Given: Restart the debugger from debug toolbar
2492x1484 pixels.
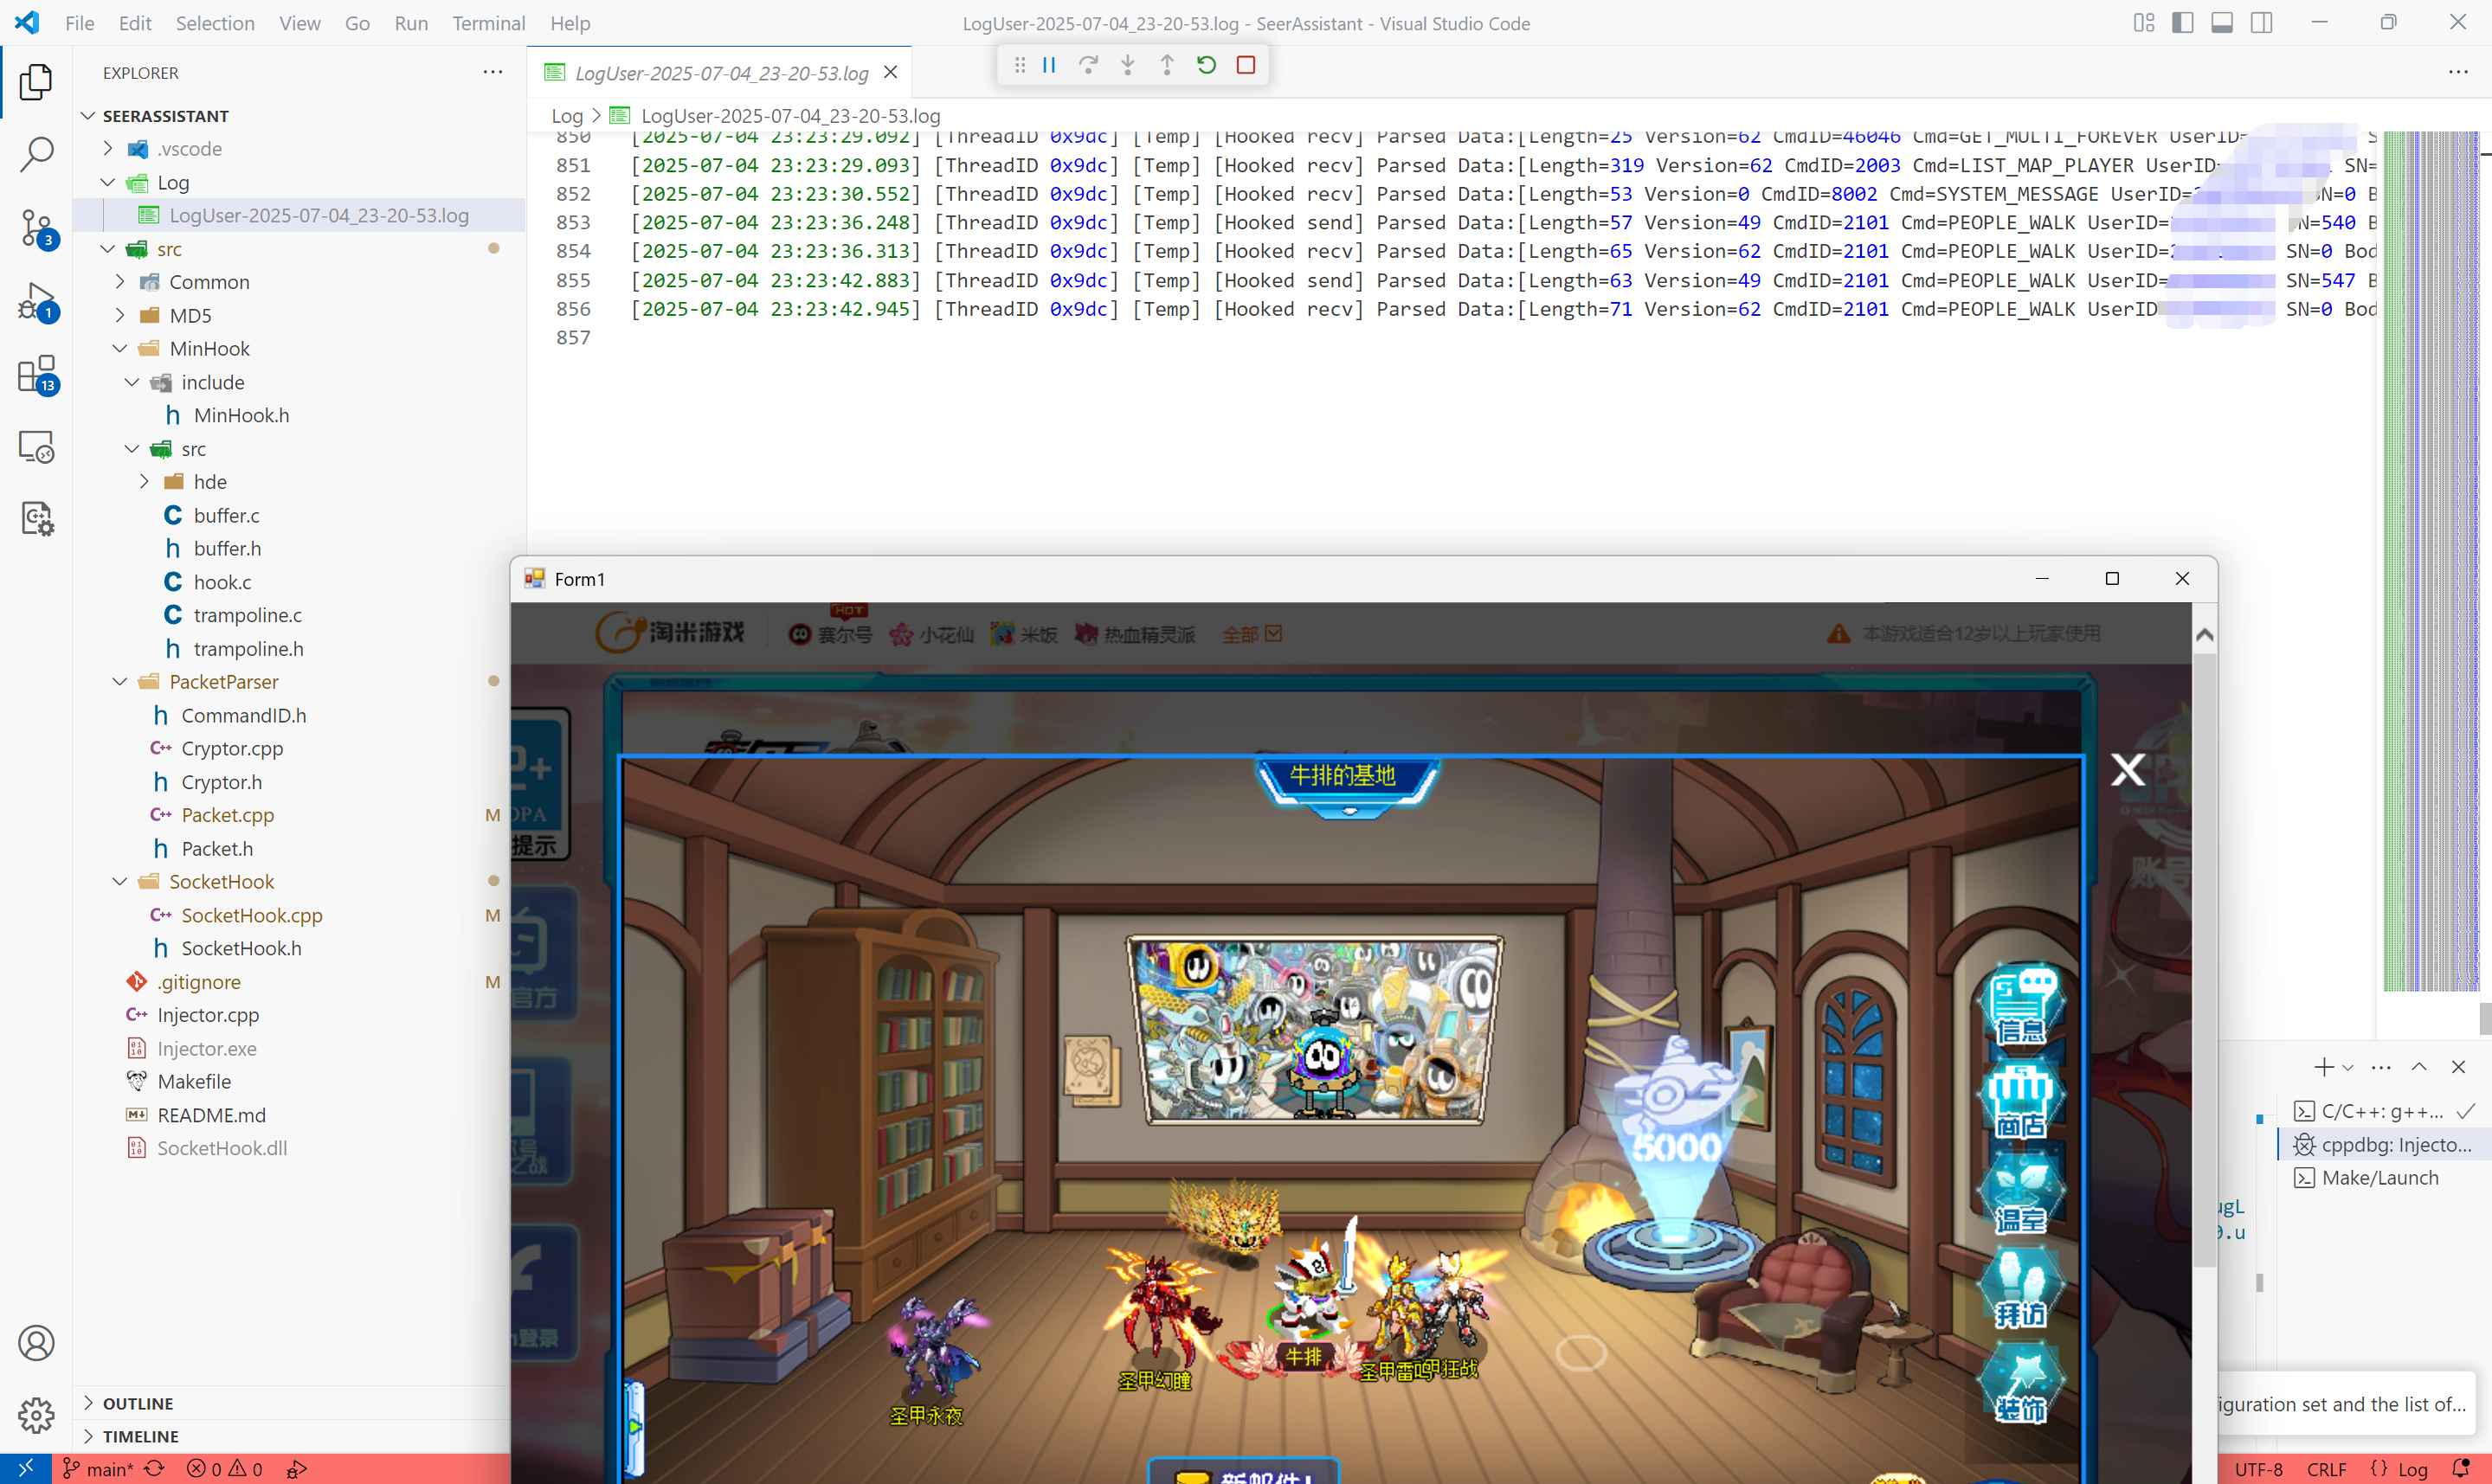Looking at the screenshot, I should [x=1206, y=65].
